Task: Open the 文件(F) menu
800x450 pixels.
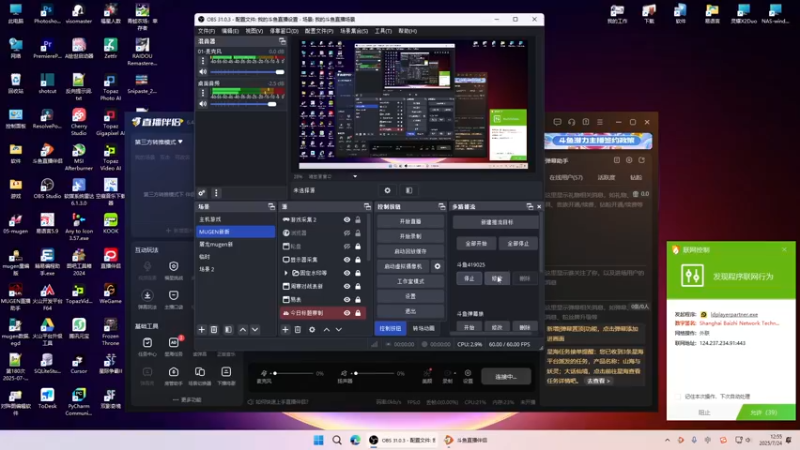Action: 207,31
